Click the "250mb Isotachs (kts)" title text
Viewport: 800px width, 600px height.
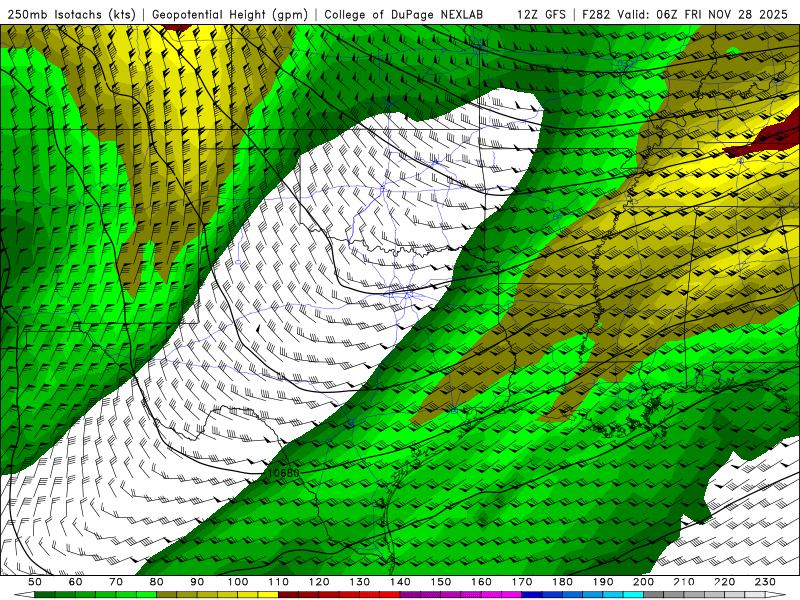tap(71, 15)
